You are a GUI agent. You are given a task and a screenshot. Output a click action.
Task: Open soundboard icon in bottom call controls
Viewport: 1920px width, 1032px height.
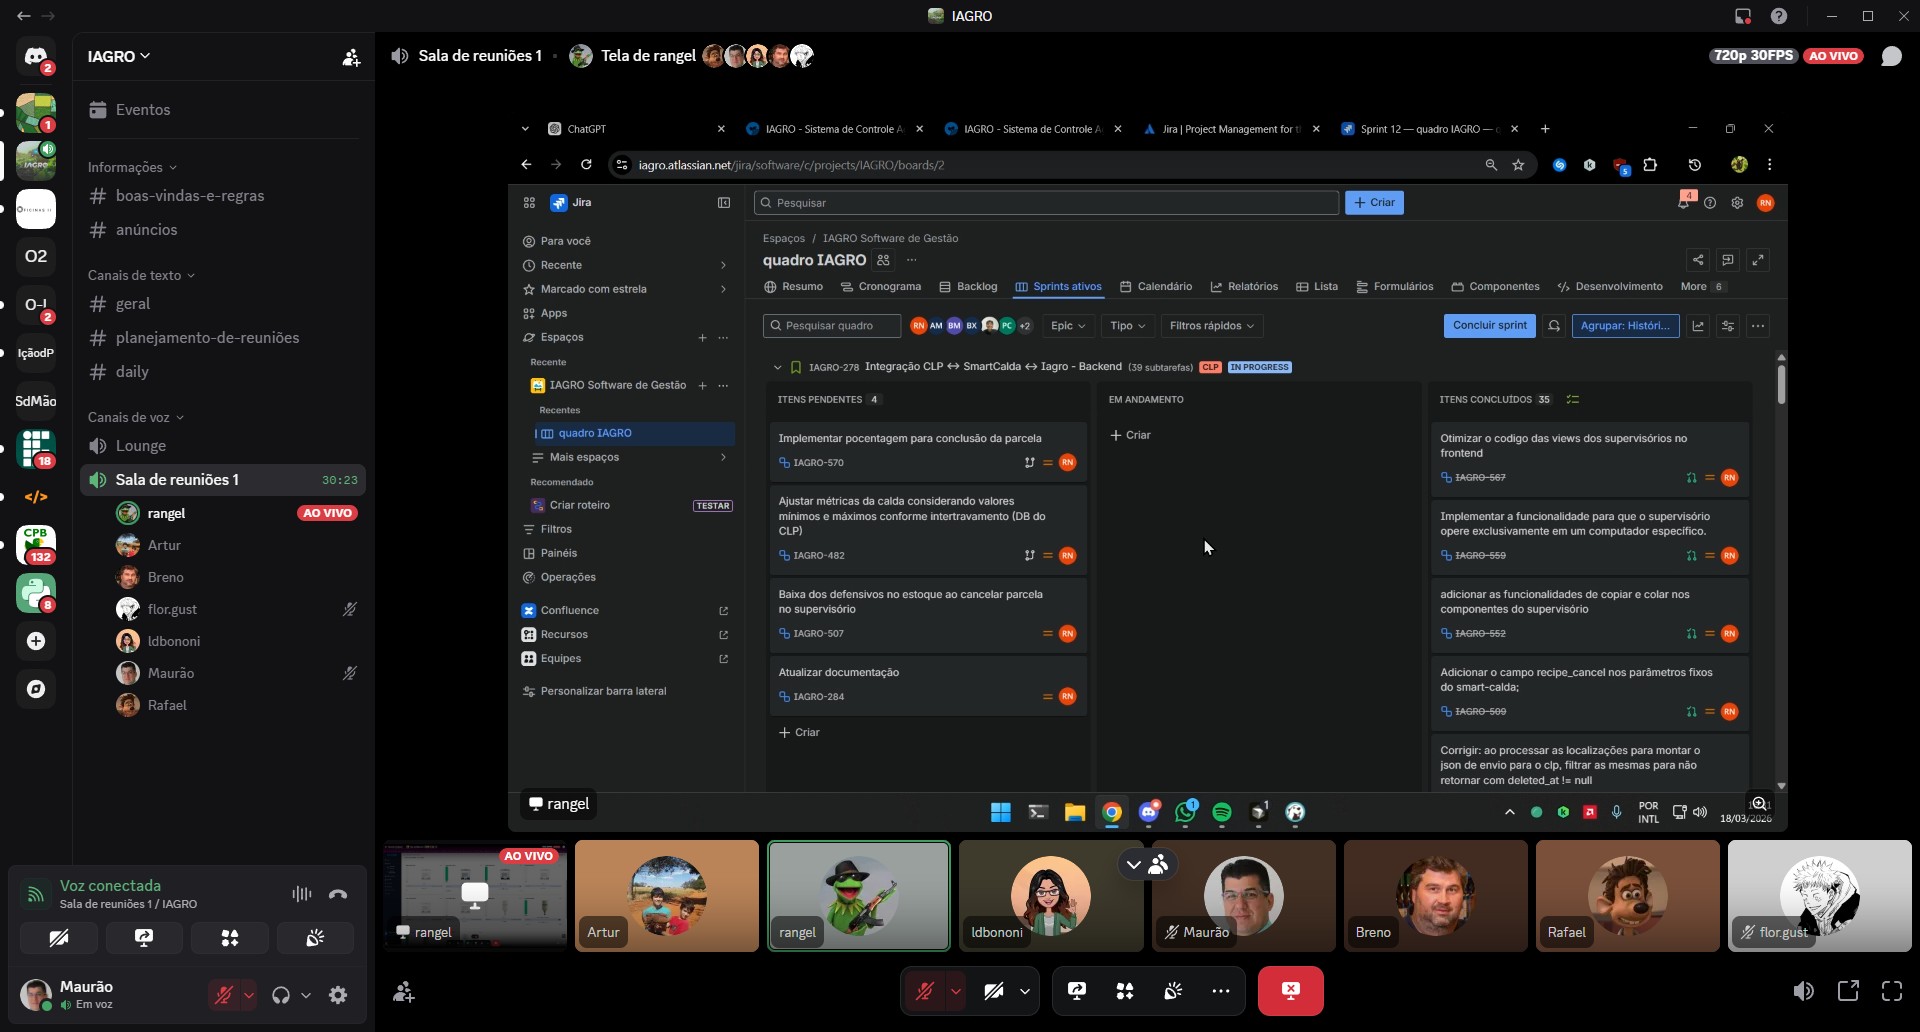[1173, 991]
